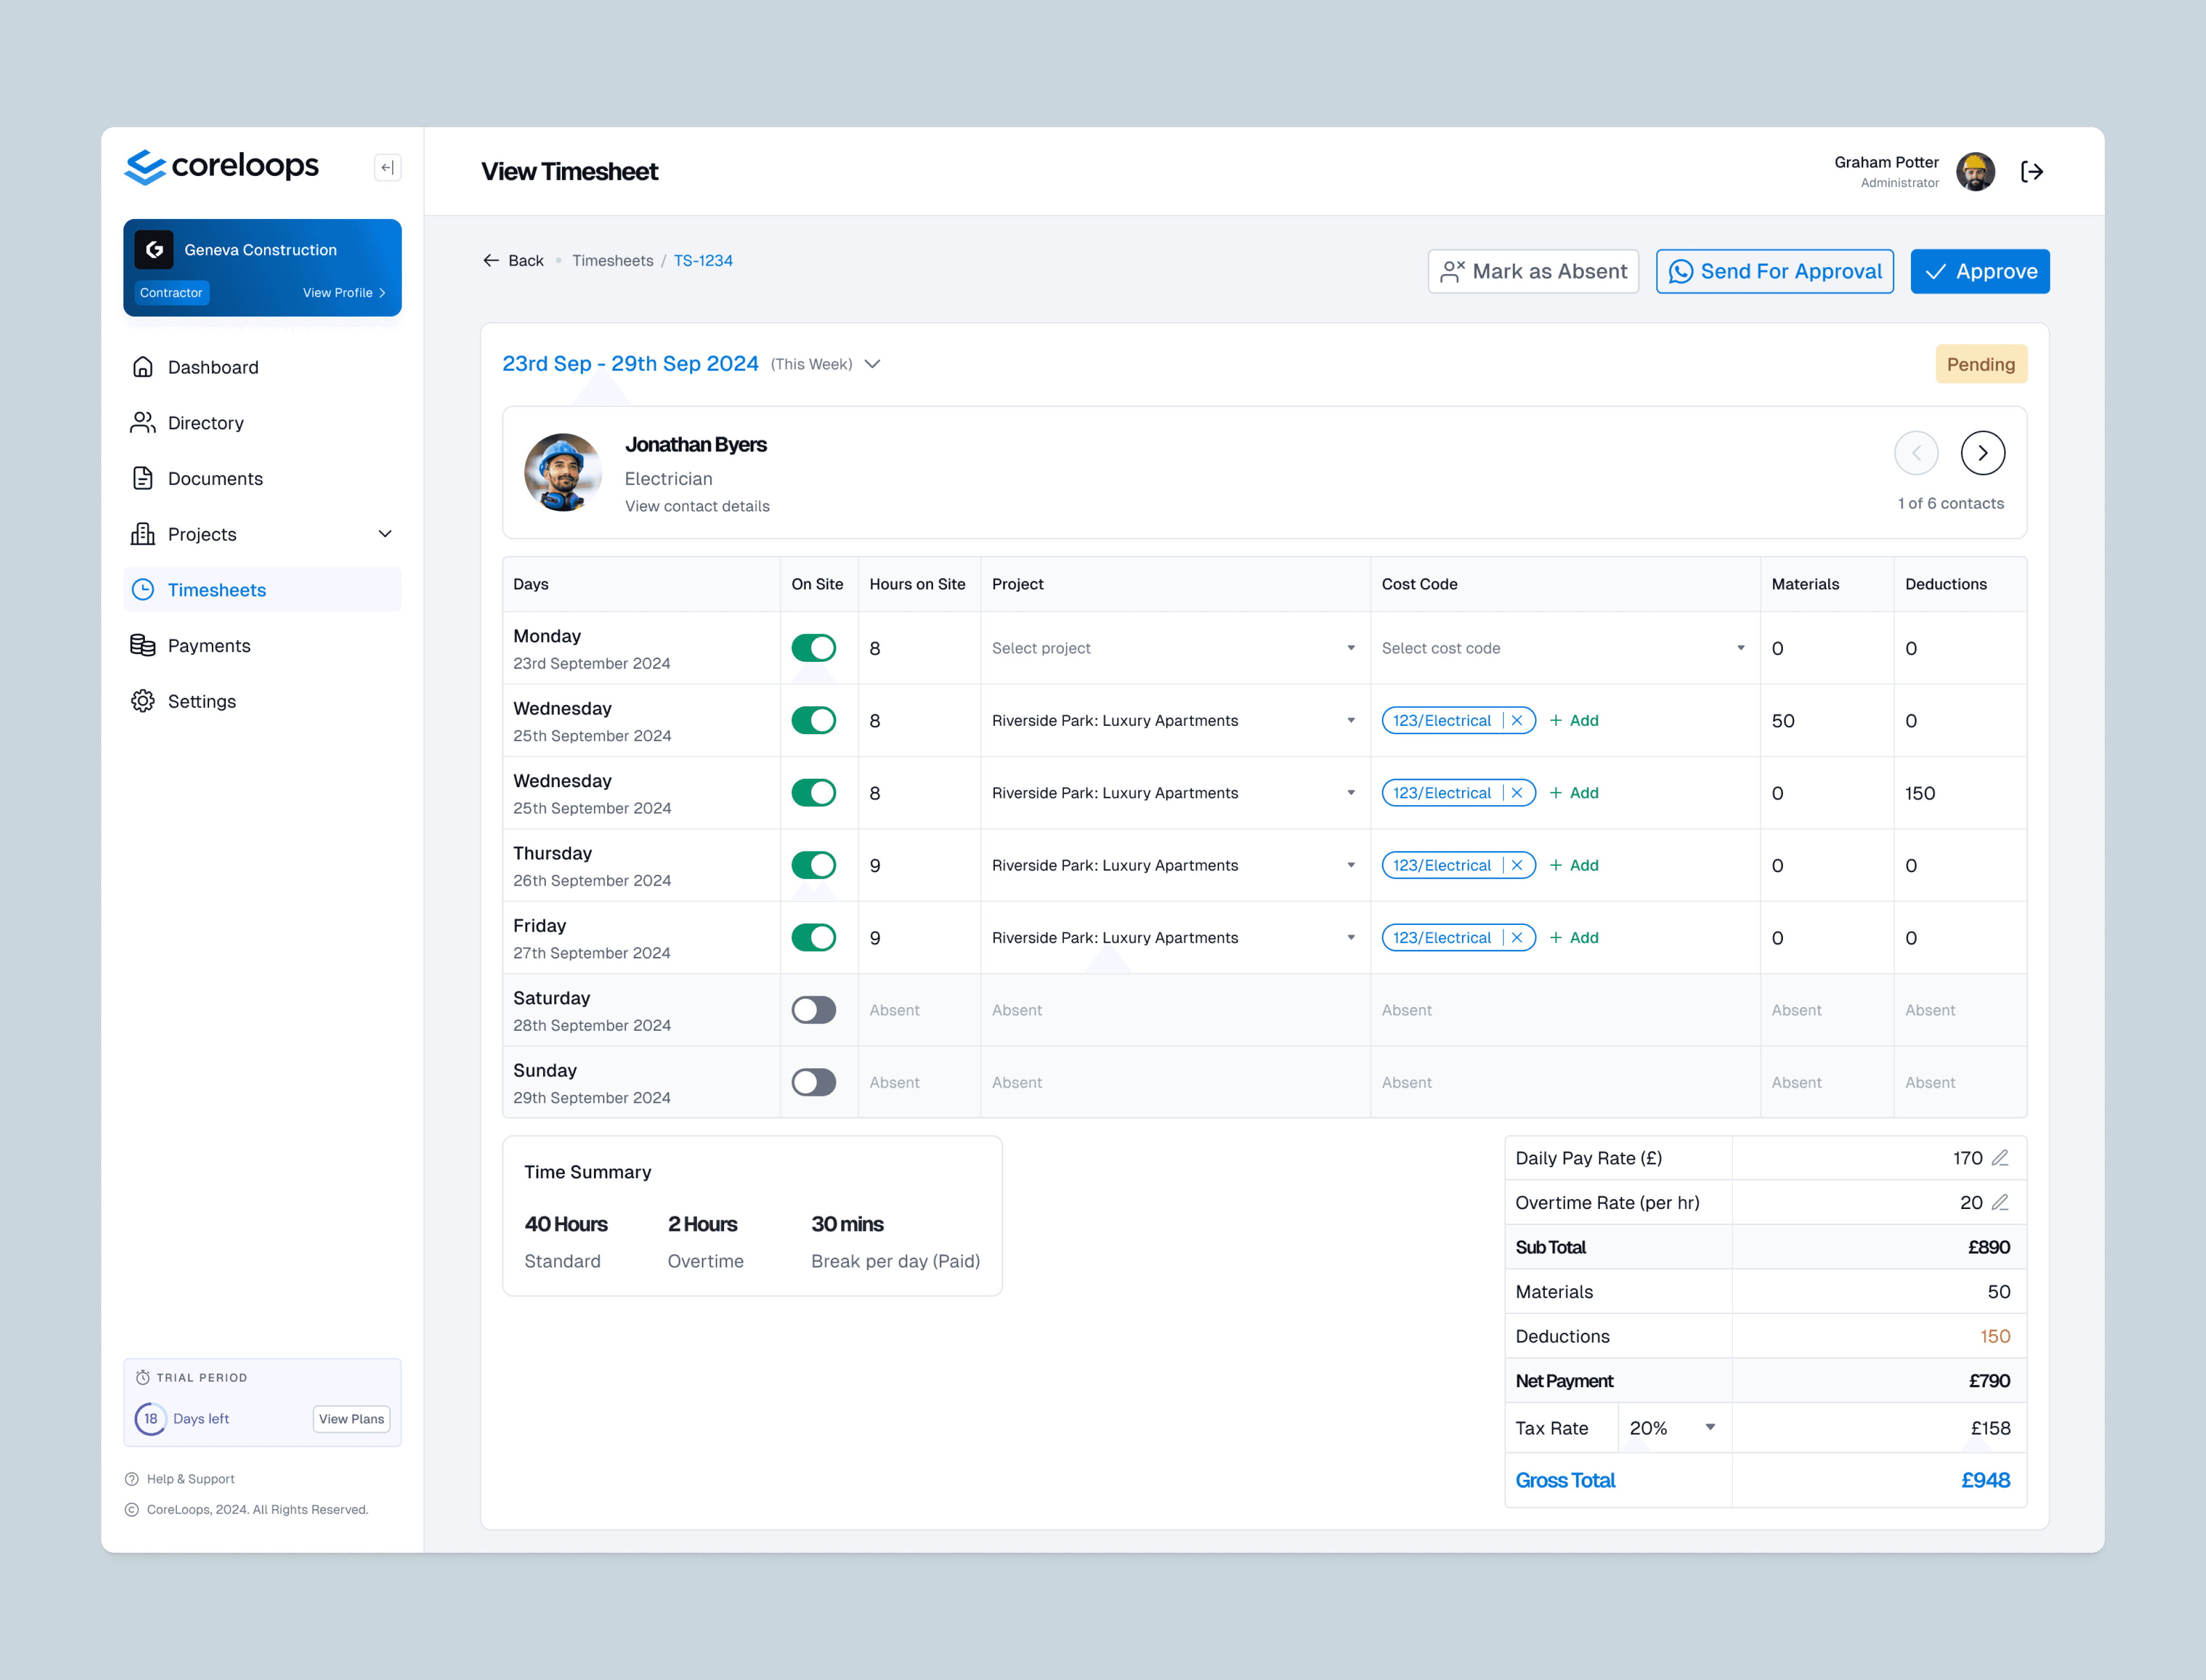Viewport: 2206px width, 1680px height.
Task: Disable Friday's On Site toggle
Action: click(813, 938)
